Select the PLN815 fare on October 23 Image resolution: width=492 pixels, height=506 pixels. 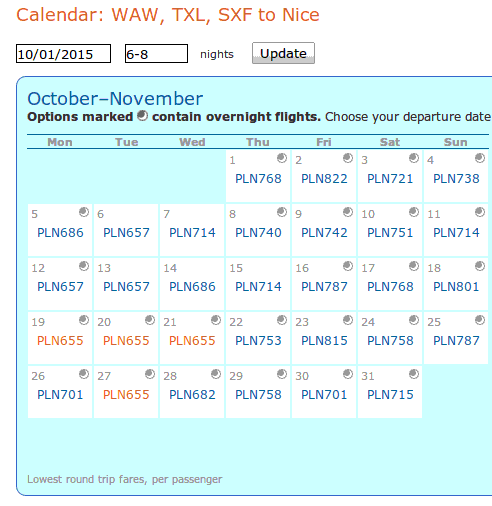(324, 341)
